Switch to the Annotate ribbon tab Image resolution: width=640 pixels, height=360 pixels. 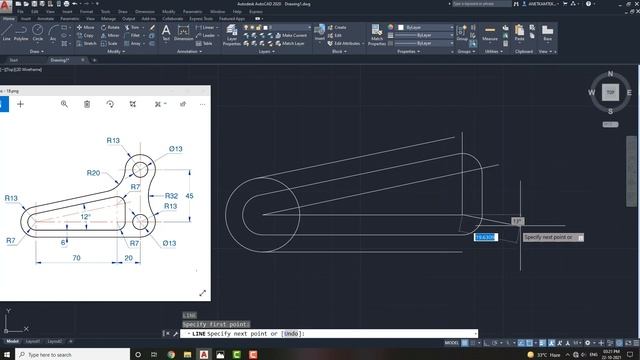click(x=45, y=19)
